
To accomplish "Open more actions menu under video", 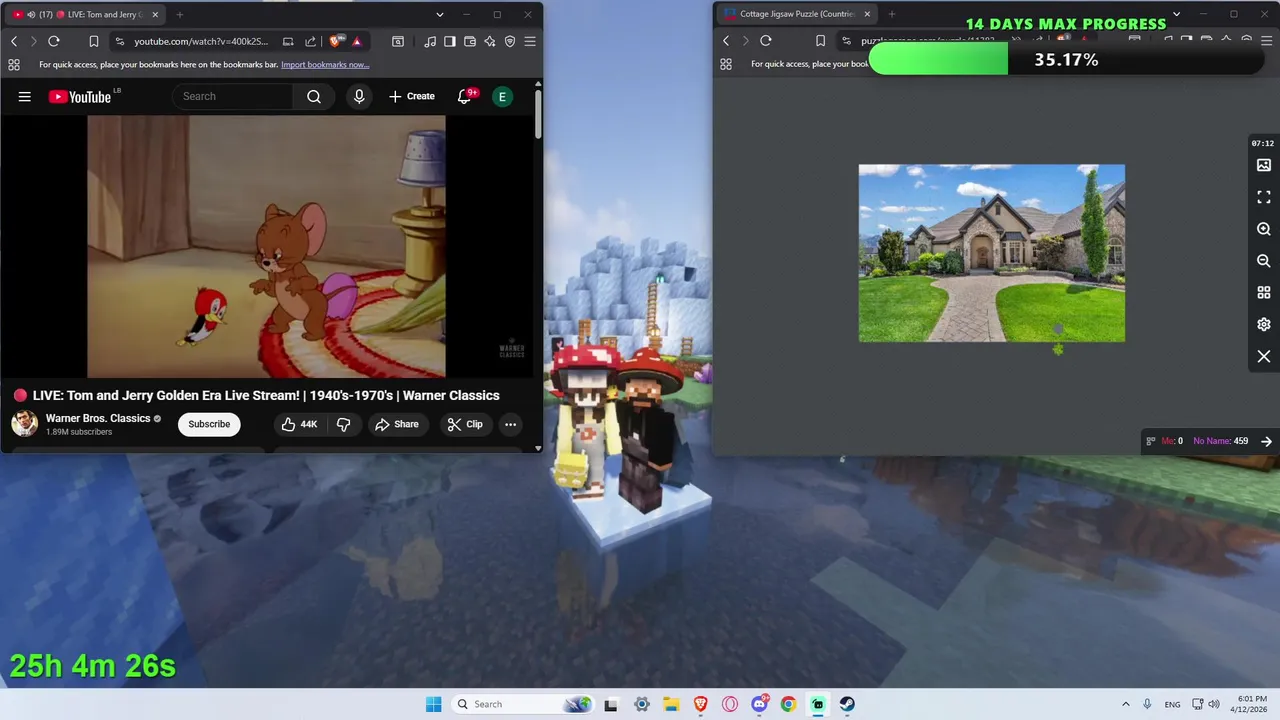I will coord(510,424).
